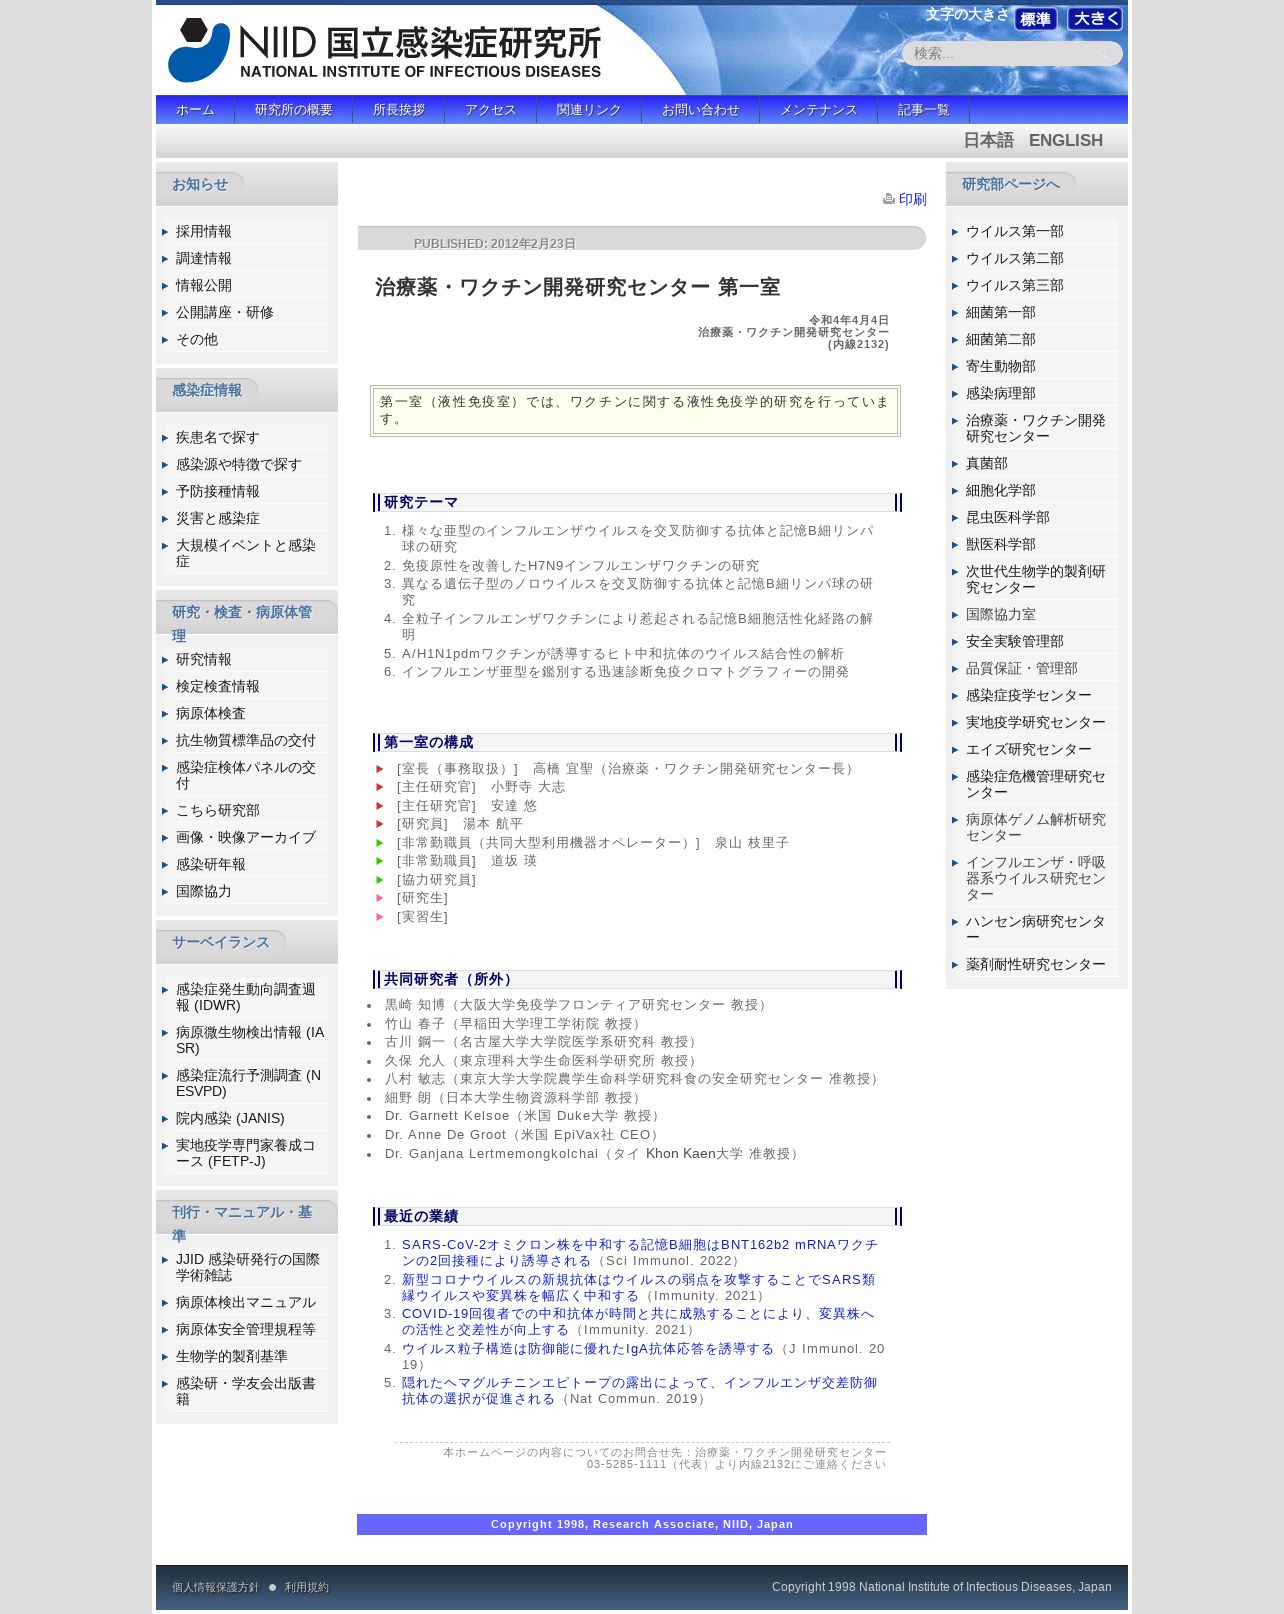The width and height of the screenshot is (1284, 1614).
Task: Open the 新型コロナウイルスの新規抗体 publication link
Action: [x=638, y=1288]
